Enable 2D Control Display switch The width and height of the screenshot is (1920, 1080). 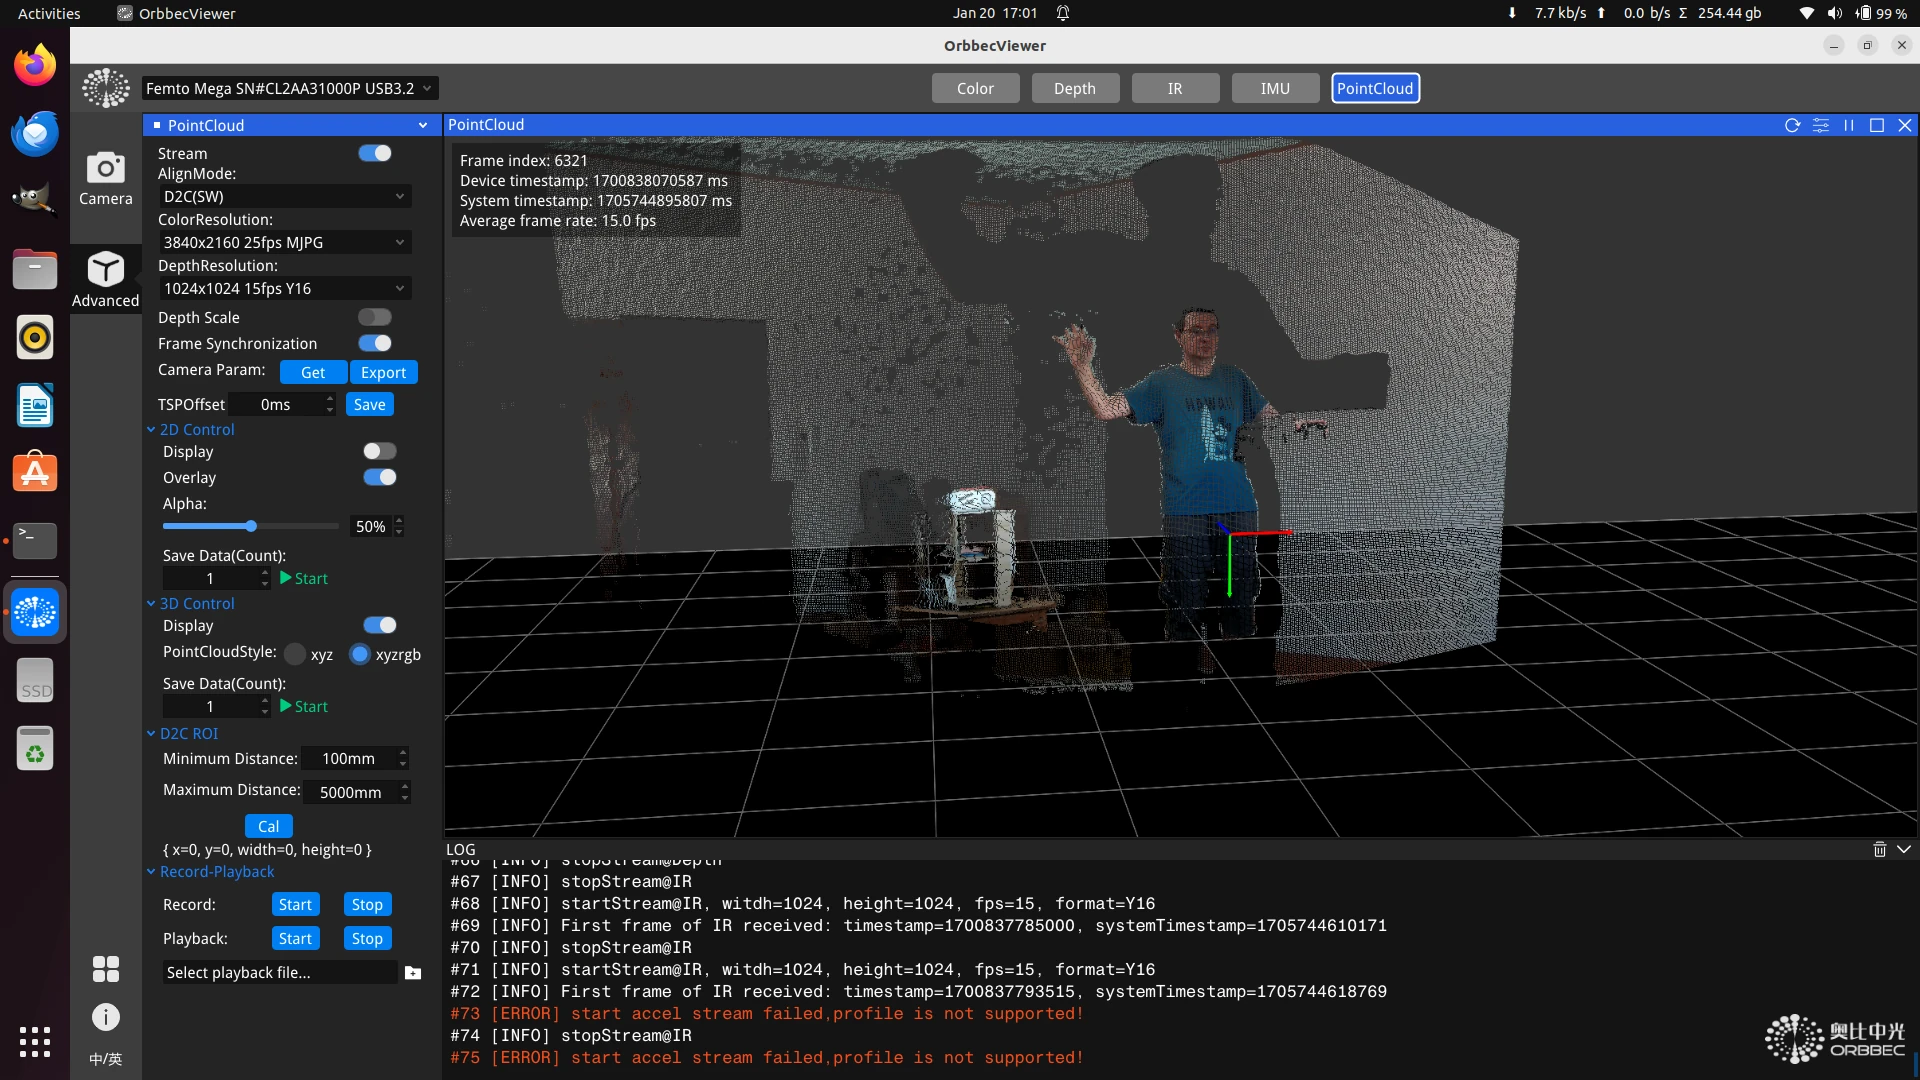click(x=380, y=451)
